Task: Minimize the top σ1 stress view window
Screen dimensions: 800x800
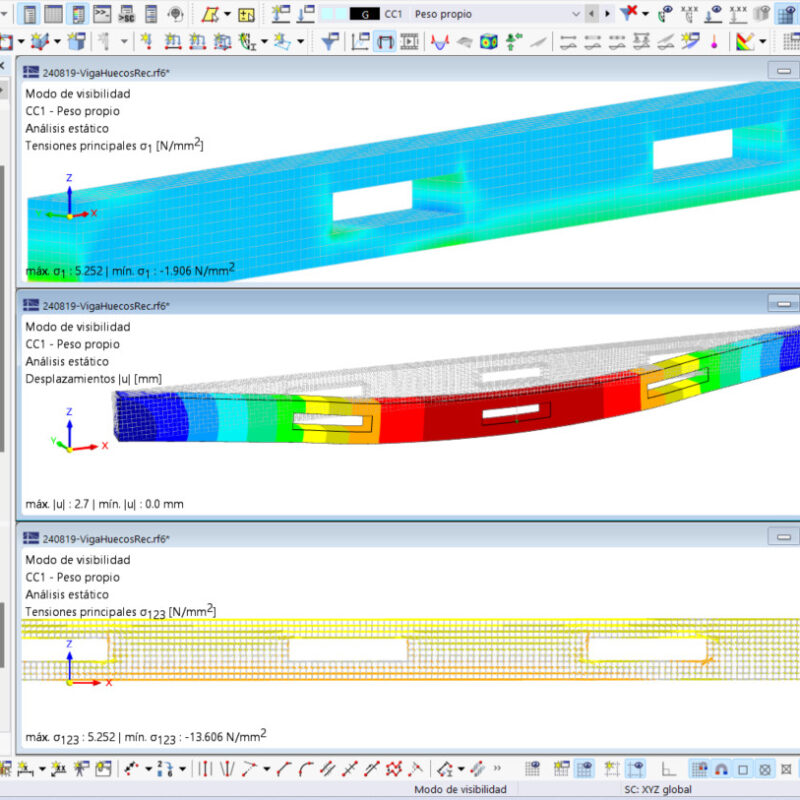Action: pos(784,71)
